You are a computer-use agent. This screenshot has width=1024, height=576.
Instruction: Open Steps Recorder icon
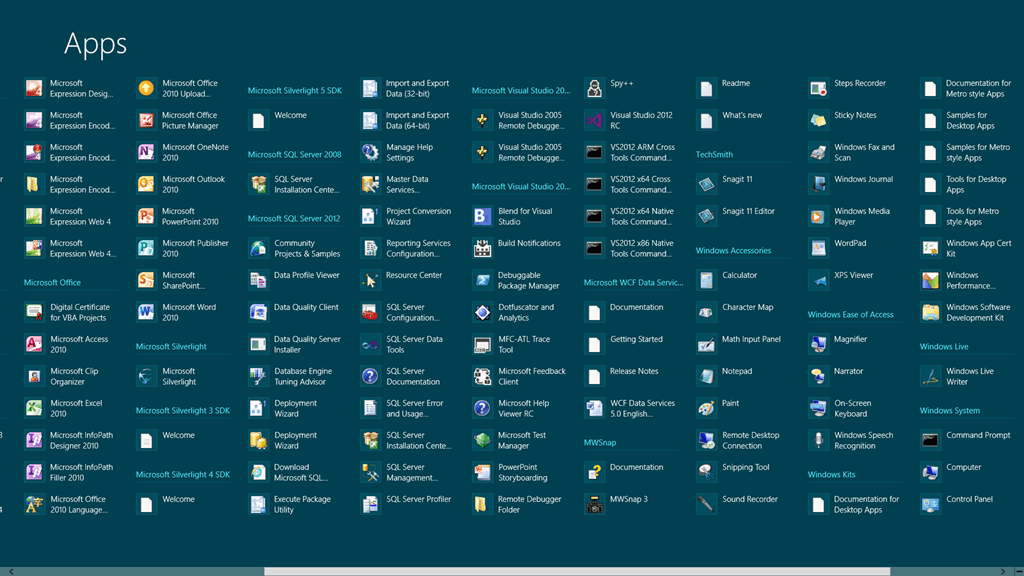(818, 88)
